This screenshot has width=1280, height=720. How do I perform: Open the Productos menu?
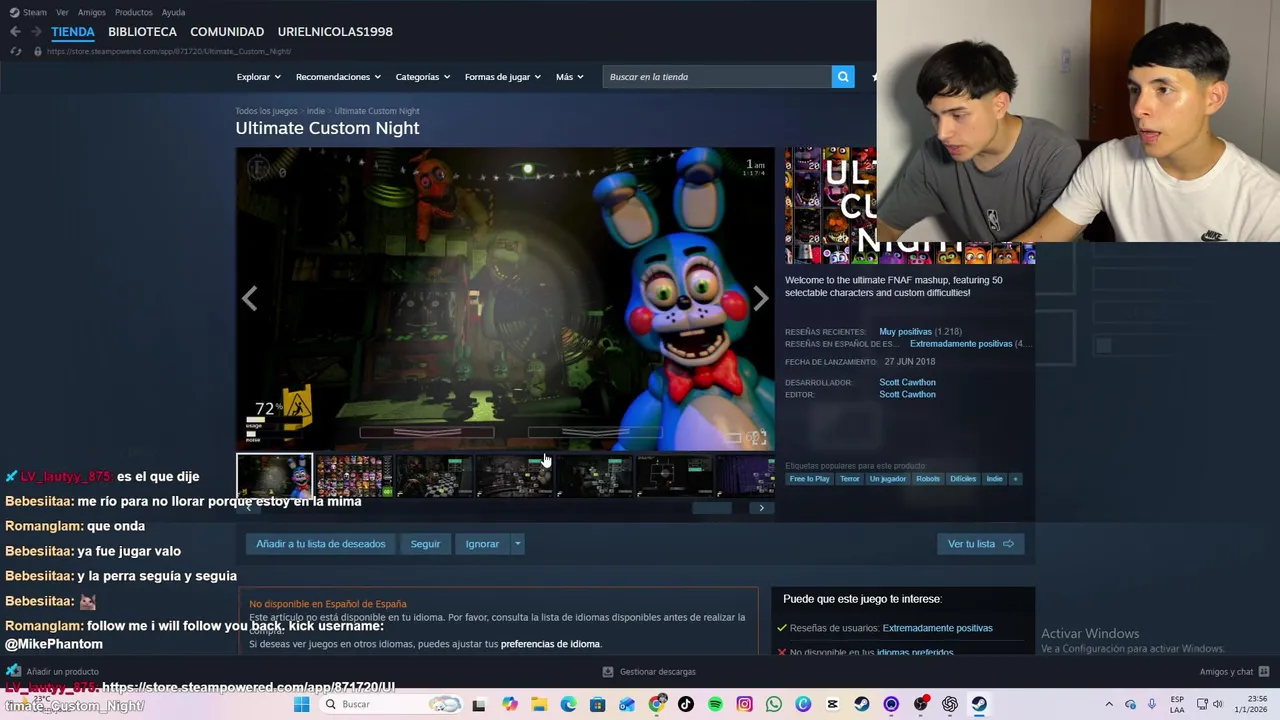133,12
